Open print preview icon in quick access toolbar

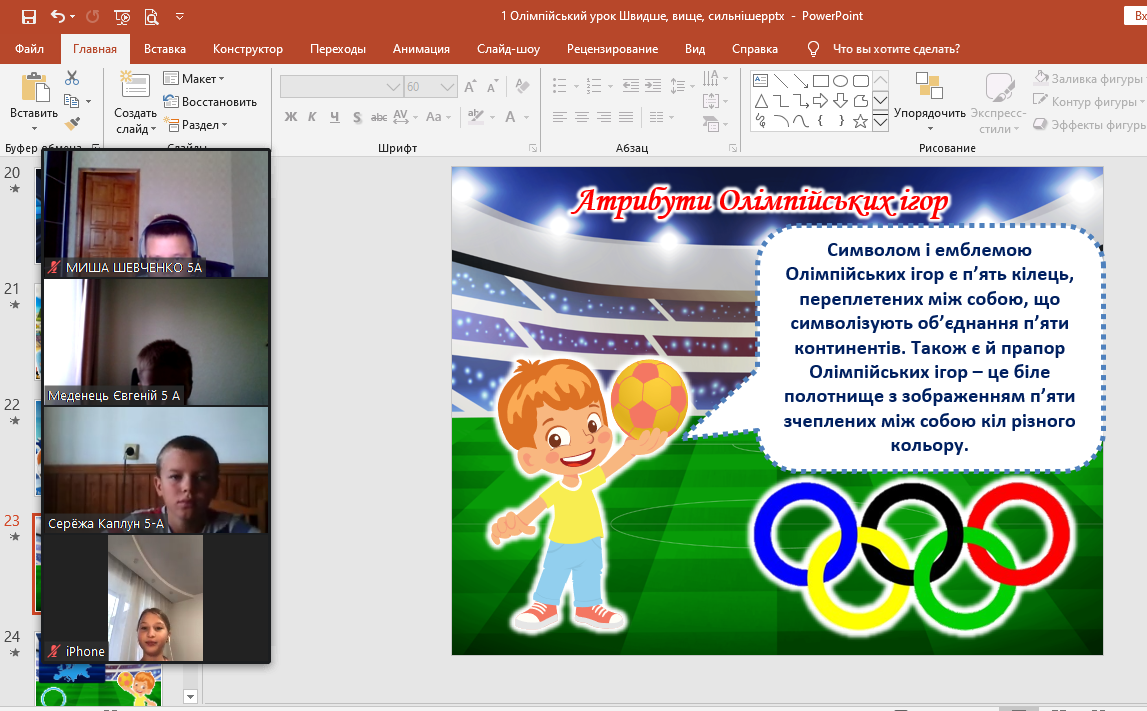point(151,16)
